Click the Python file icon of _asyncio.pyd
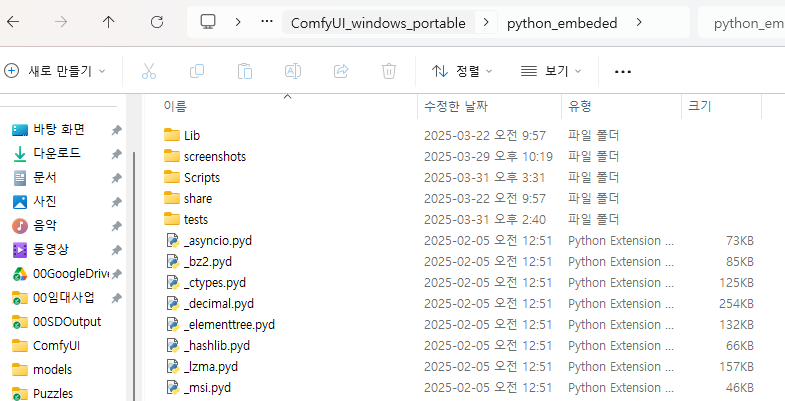The width and height of the screenshot is (785, 401). point(172,240)
